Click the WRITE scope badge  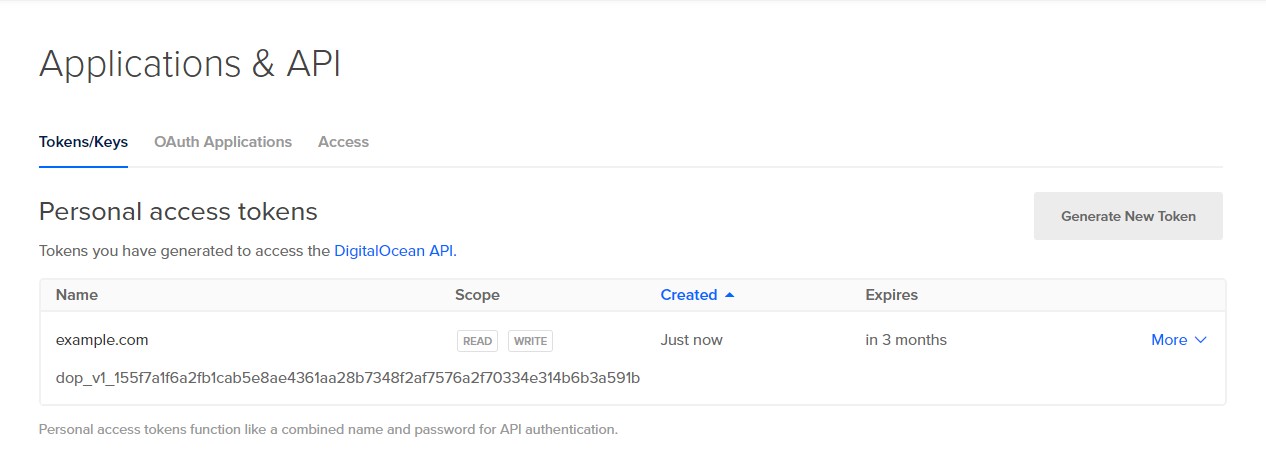(x=530, y=341)
